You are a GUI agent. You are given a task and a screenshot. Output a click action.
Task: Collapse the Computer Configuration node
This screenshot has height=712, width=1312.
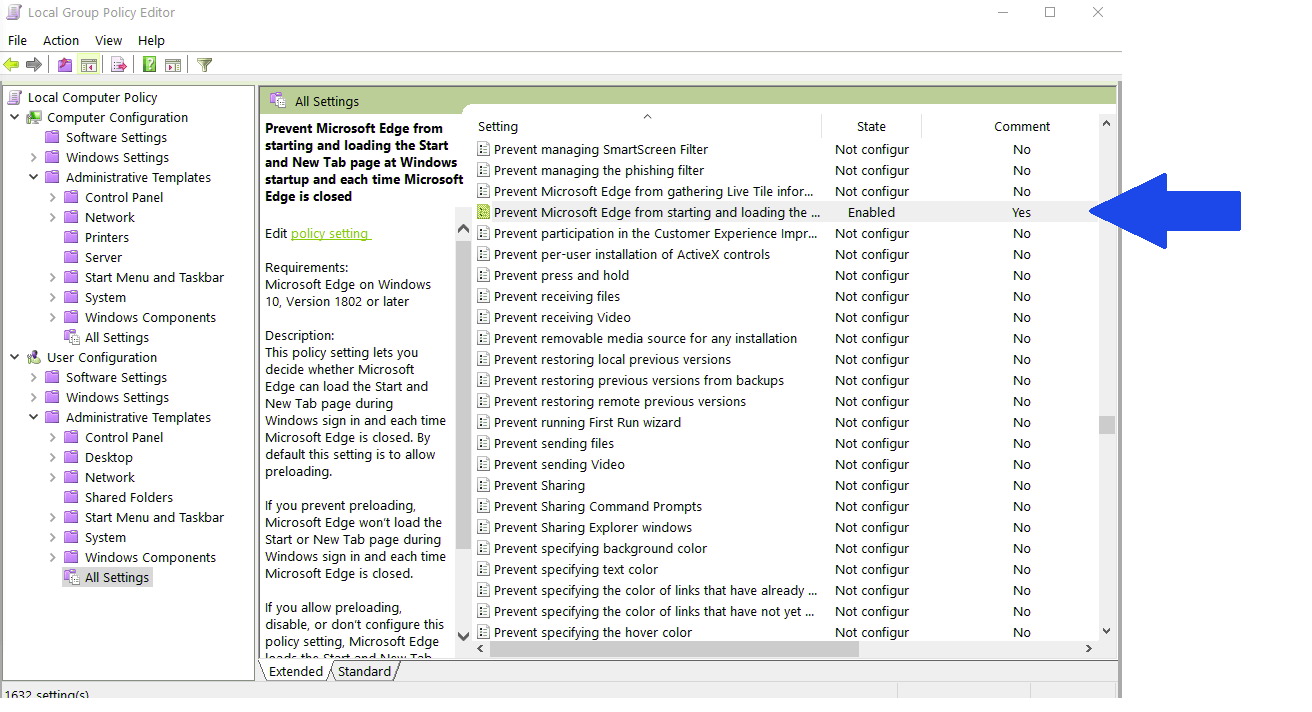click(x=15, y=117)
